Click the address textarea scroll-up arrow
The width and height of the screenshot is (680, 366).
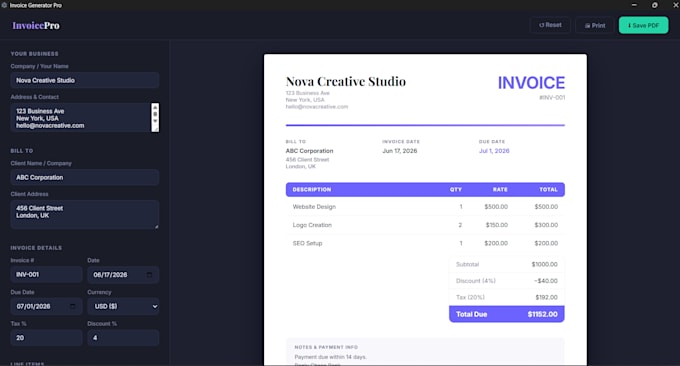click(155, 107)
